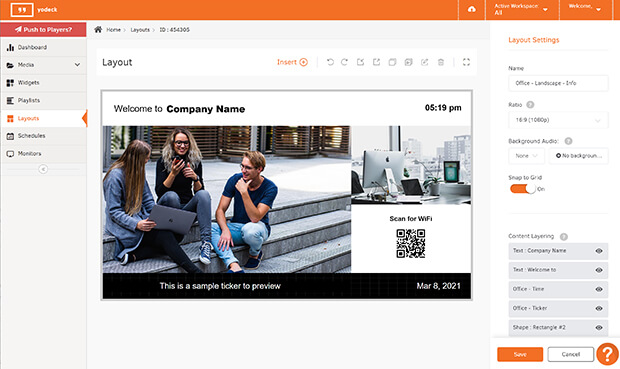
Task: Open the Active Workspace dropdown
Action: (521, 9)
